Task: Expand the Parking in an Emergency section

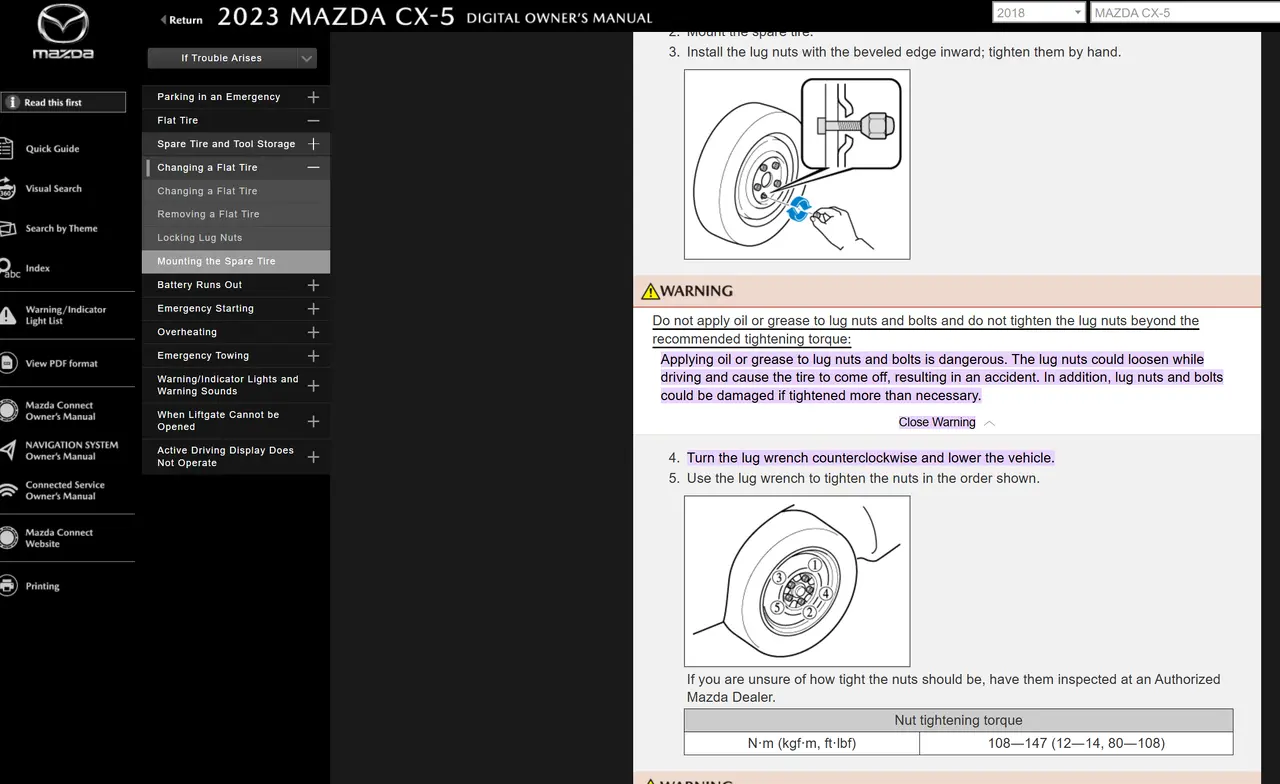Action: (x=313, y=97)
